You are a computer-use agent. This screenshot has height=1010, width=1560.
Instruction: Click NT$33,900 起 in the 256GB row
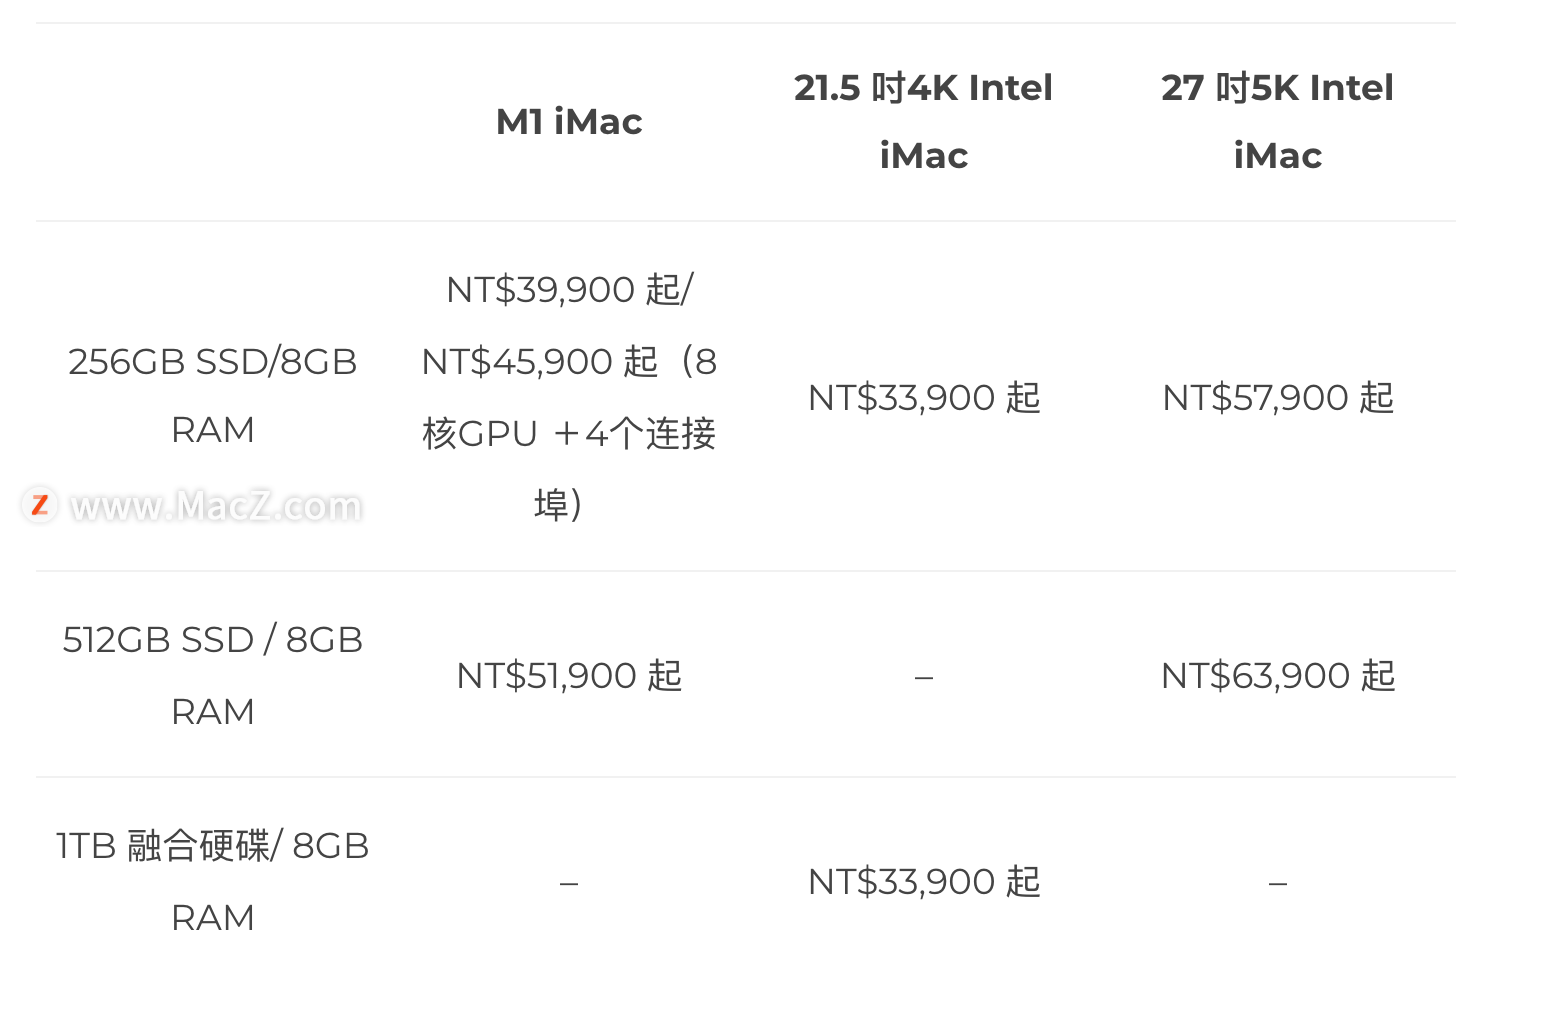[924, 398]
